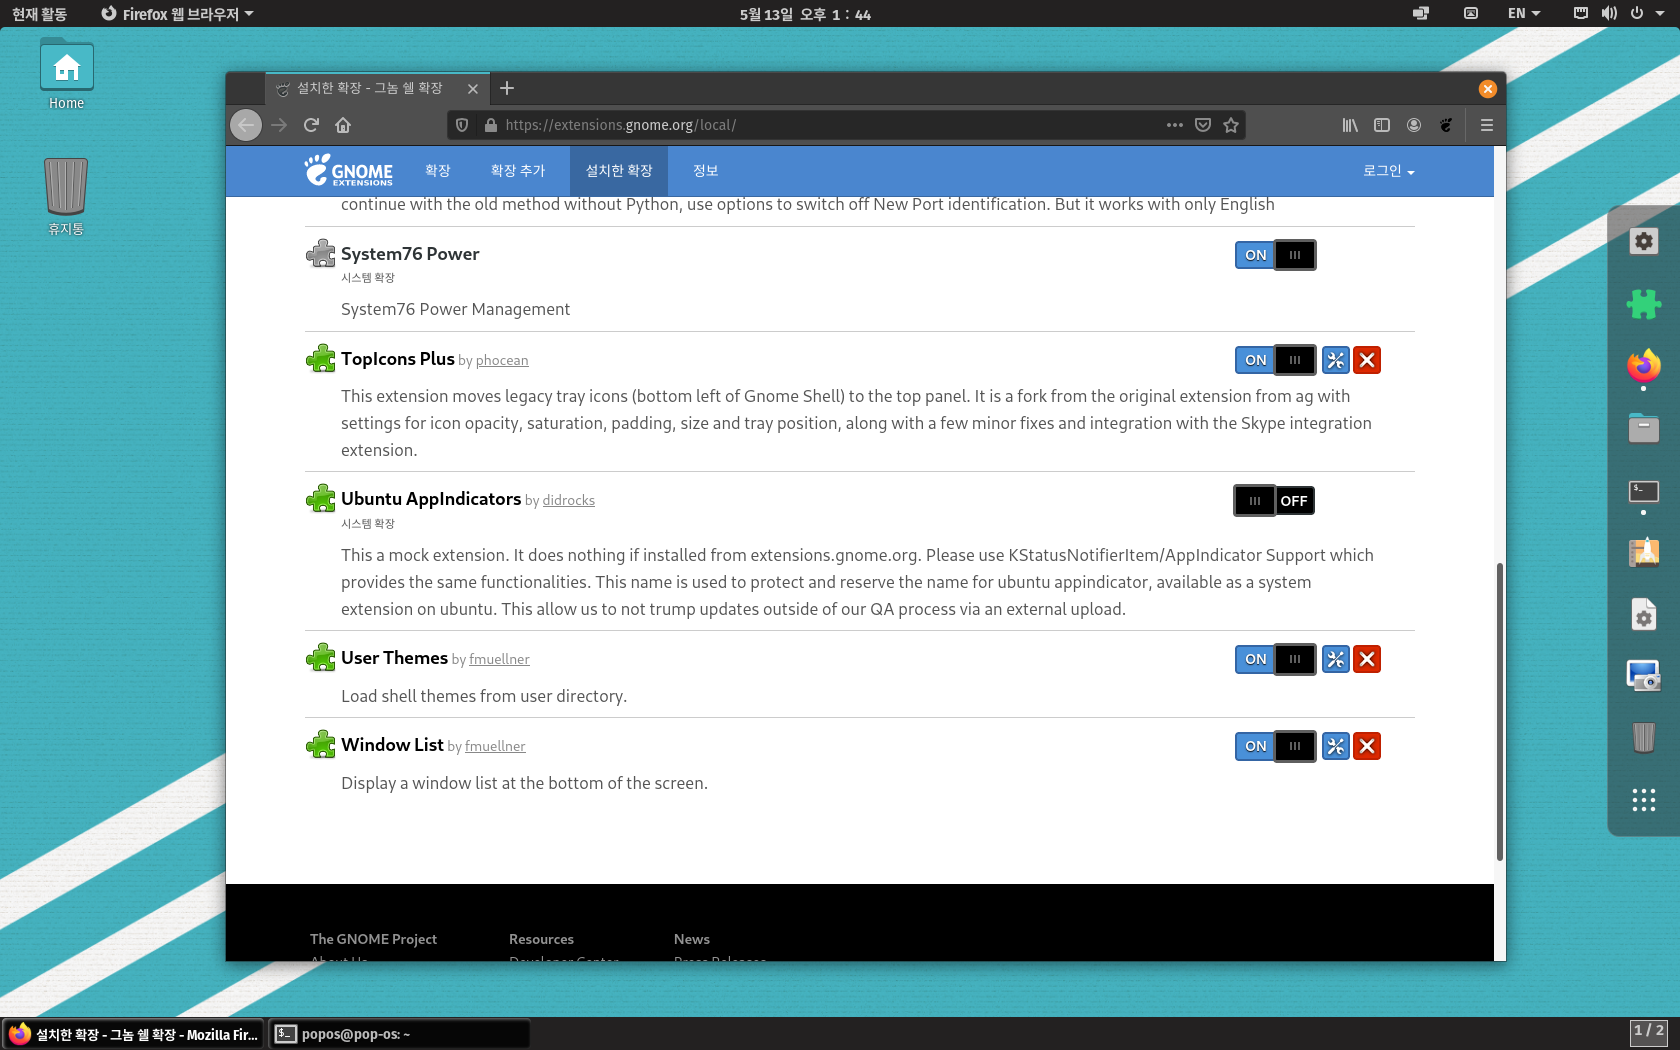Go to the 확장 추가 tab
Viewport: 1680px width, 1050px height.
coord(518,171)
